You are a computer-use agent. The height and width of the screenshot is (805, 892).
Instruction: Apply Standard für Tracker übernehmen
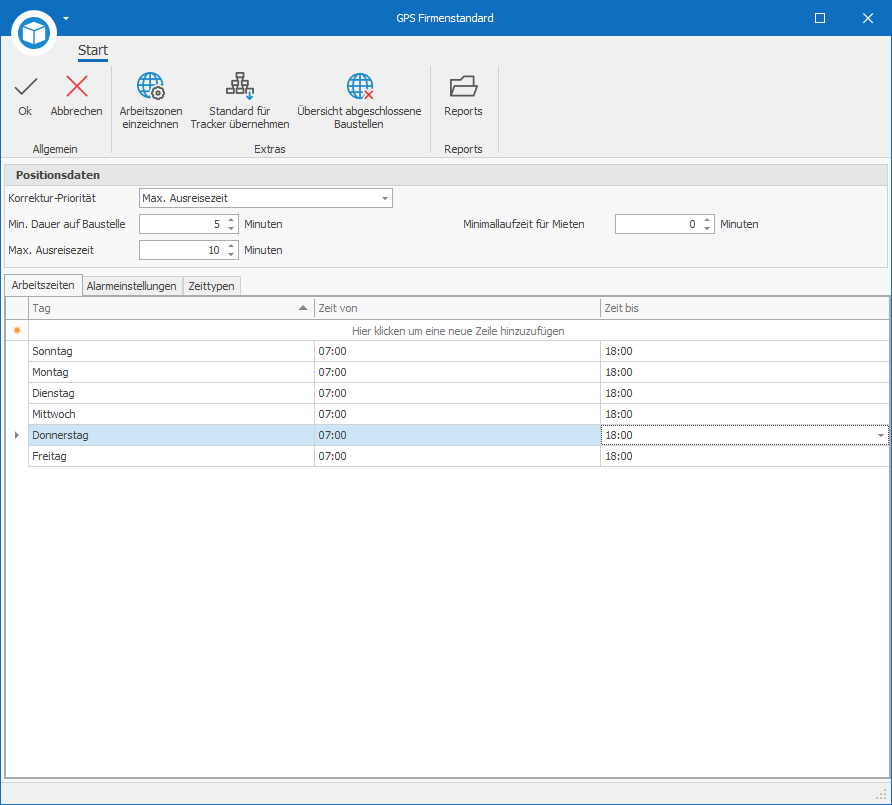(239, 101)
